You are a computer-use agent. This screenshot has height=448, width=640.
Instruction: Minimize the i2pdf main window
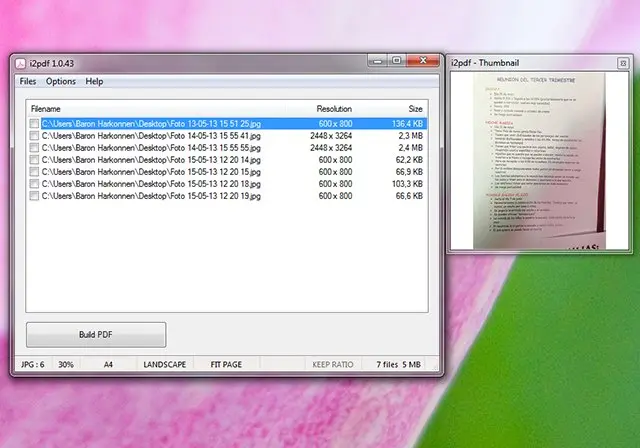[375, 61]
